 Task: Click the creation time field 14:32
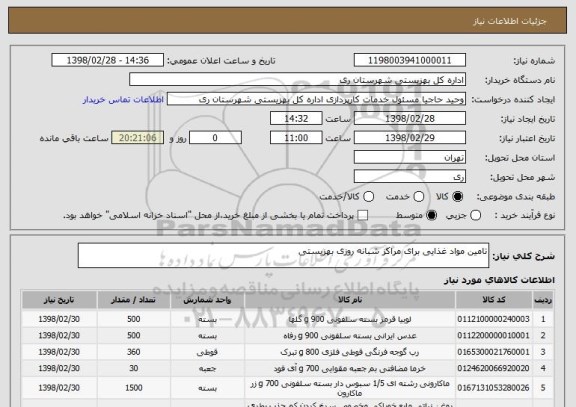[296, 119]
